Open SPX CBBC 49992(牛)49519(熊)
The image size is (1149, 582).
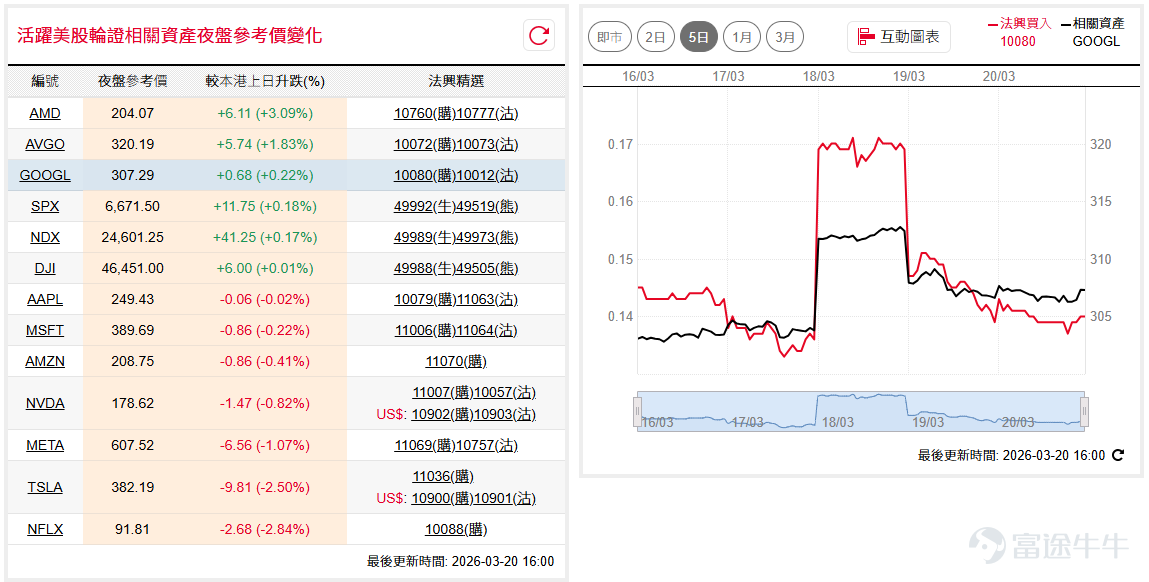tap(456, 207)
